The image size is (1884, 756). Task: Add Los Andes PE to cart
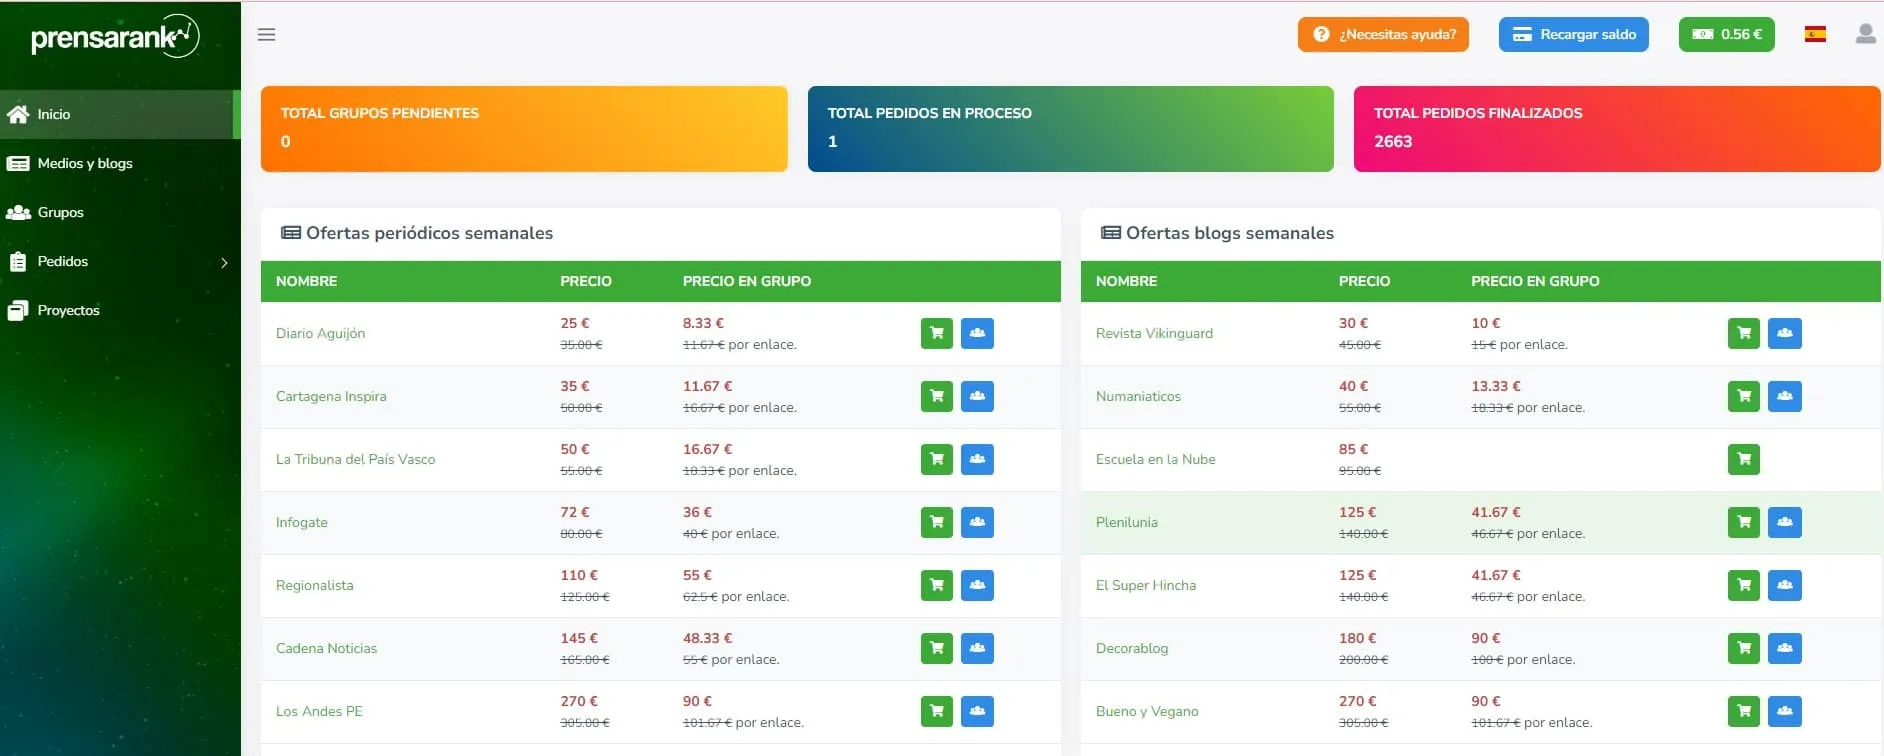(937, 711)
